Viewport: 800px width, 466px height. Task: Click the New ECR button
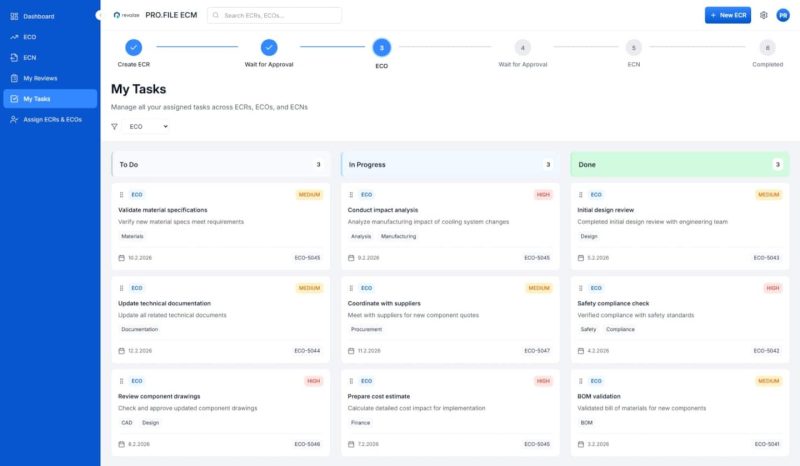[x=728, y=15]
